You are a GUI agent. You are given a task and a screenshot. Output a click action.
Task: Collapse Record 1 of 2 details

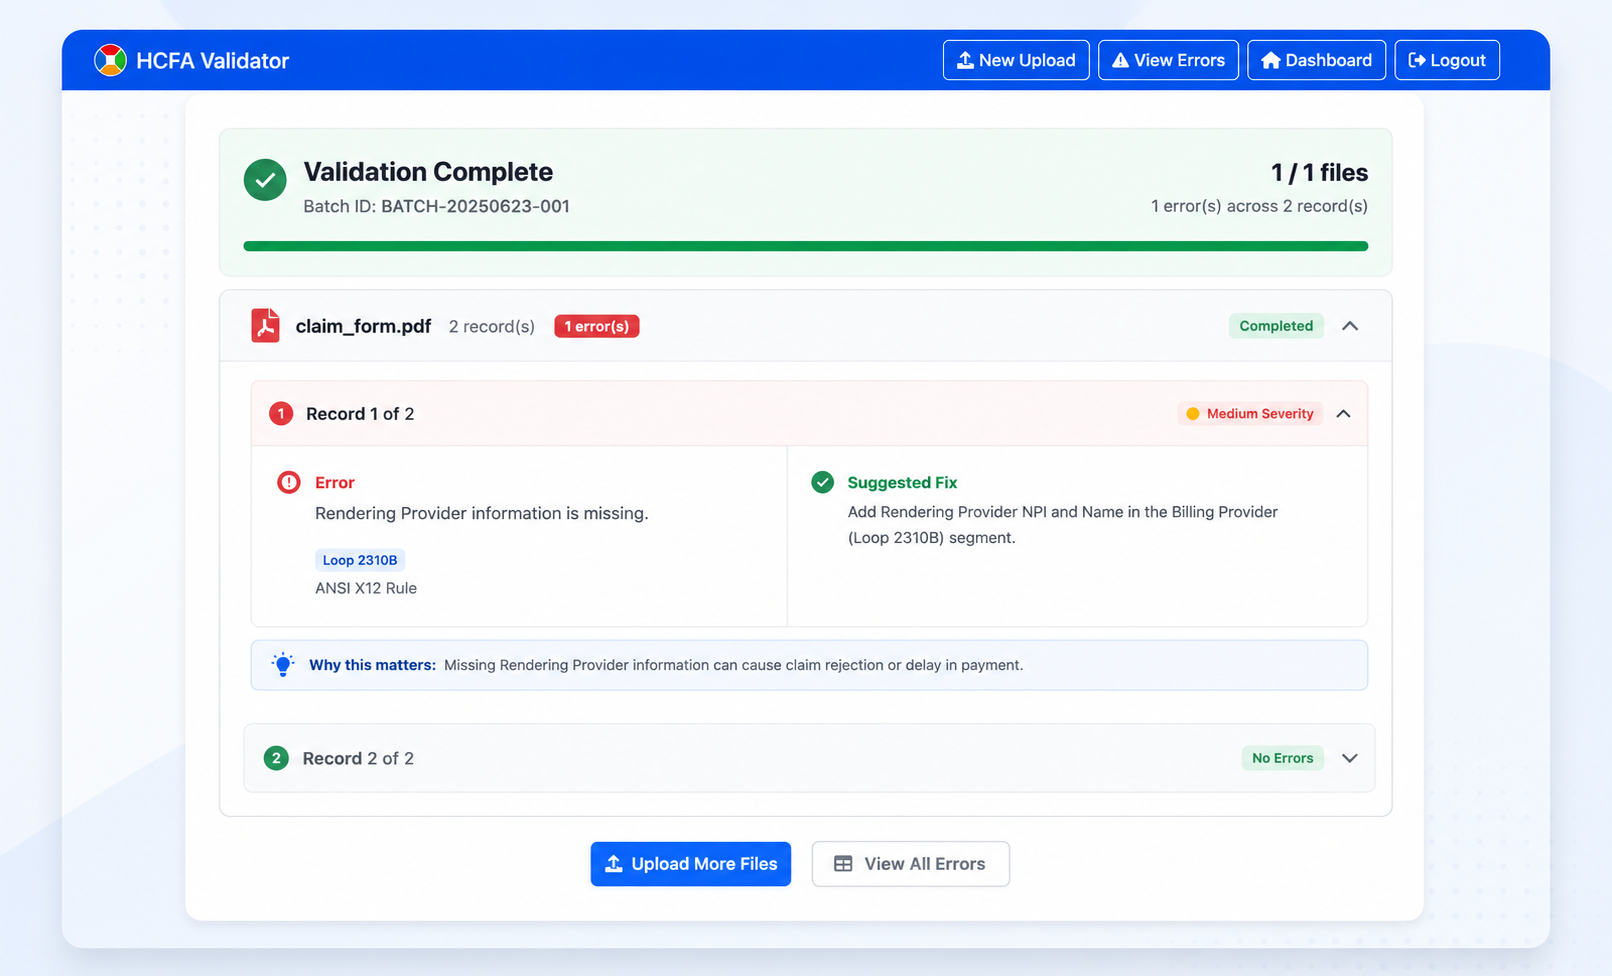coord(1343,414)
